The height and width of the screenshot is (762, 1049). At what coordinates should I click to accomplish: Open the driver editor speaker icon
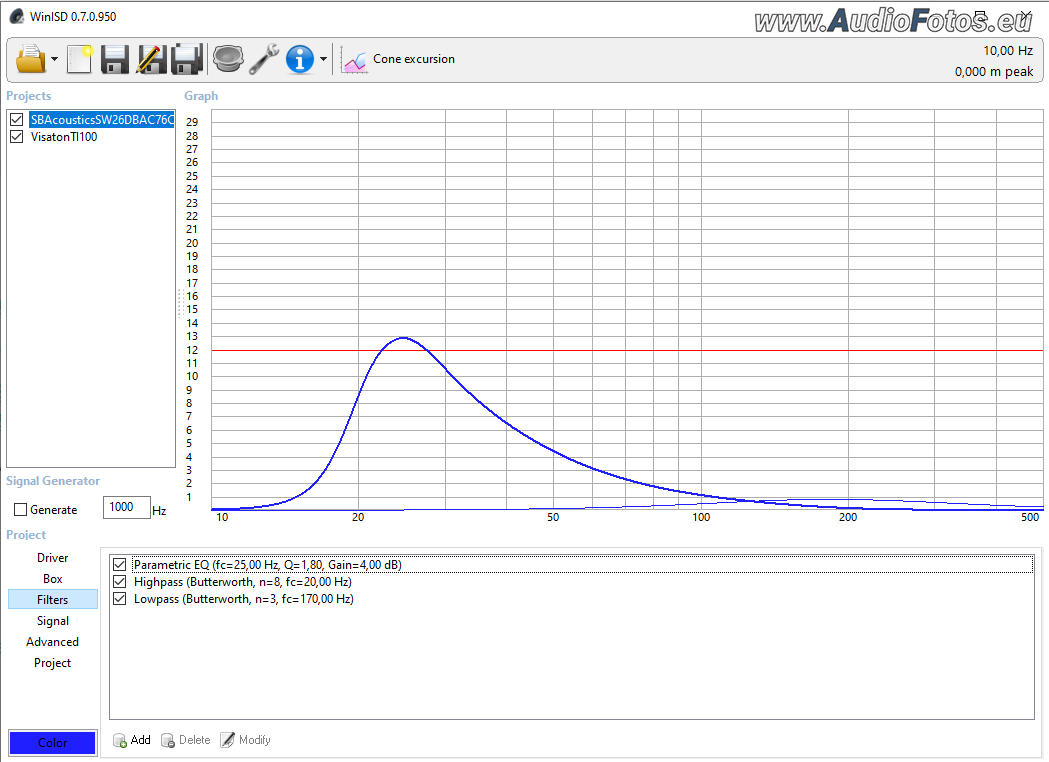click(x=228, y=60)
